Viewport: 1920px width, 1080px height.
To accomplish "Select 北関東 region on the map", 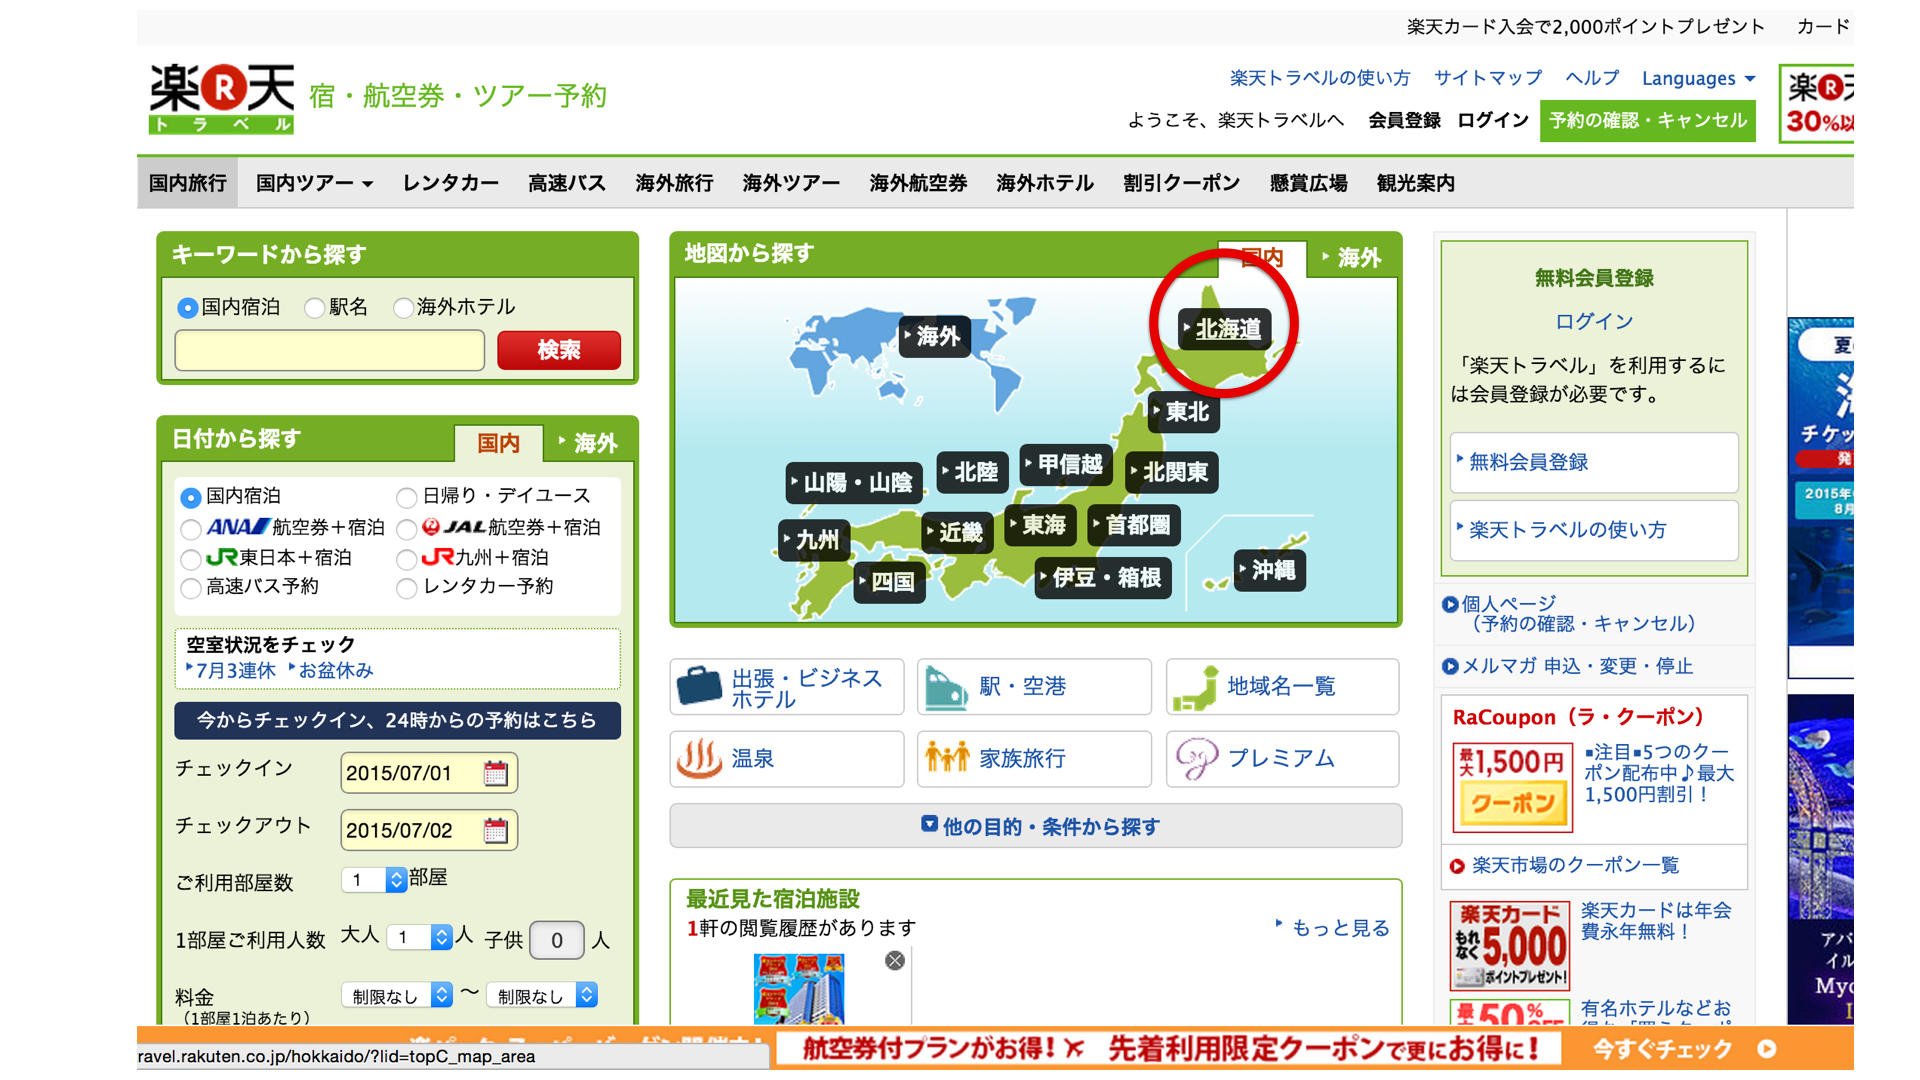I will pos(1171,472).
